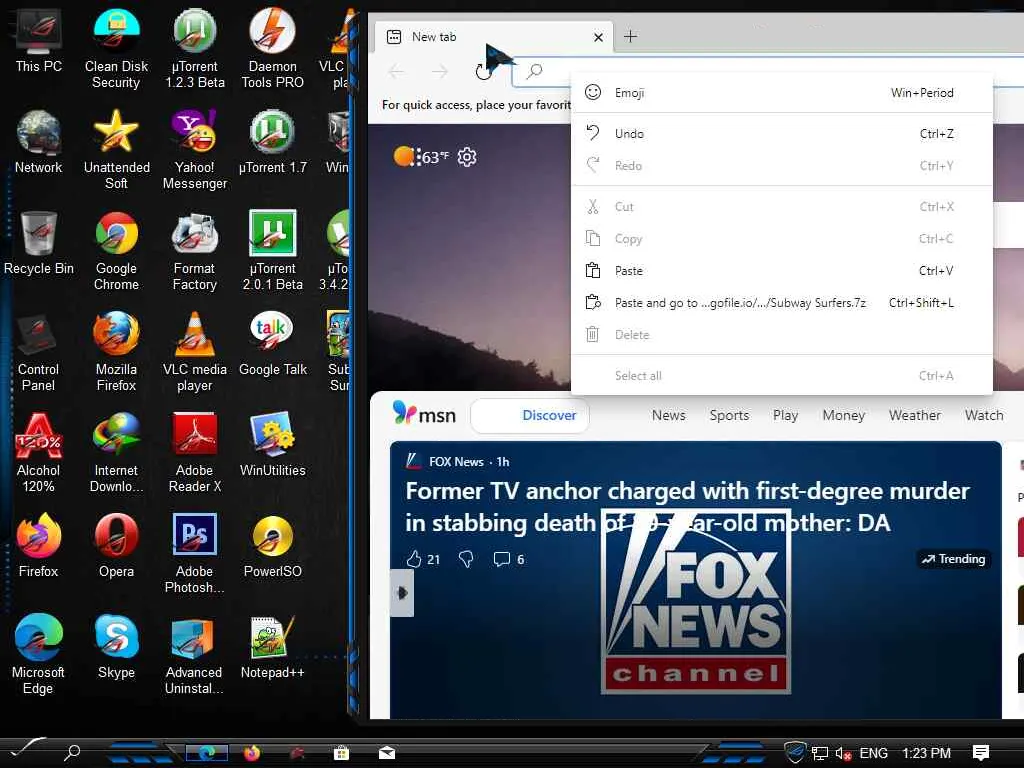
Task: Open the taskbar search magnifier
Action: 72,753
